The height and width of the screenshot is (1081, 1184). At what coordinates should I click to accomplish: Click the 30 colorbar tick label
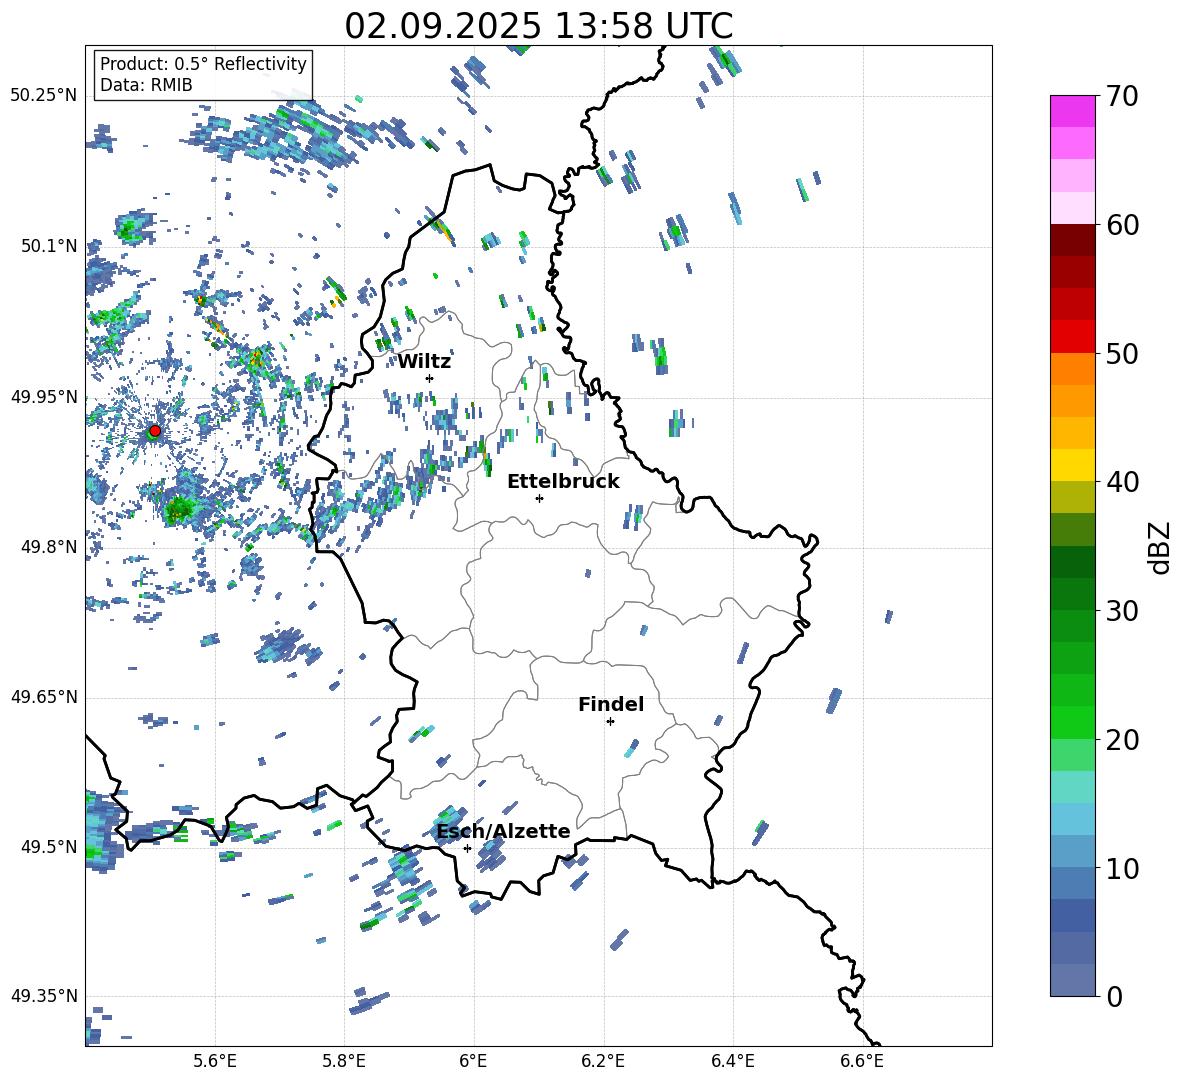[x=1122, y=611]
